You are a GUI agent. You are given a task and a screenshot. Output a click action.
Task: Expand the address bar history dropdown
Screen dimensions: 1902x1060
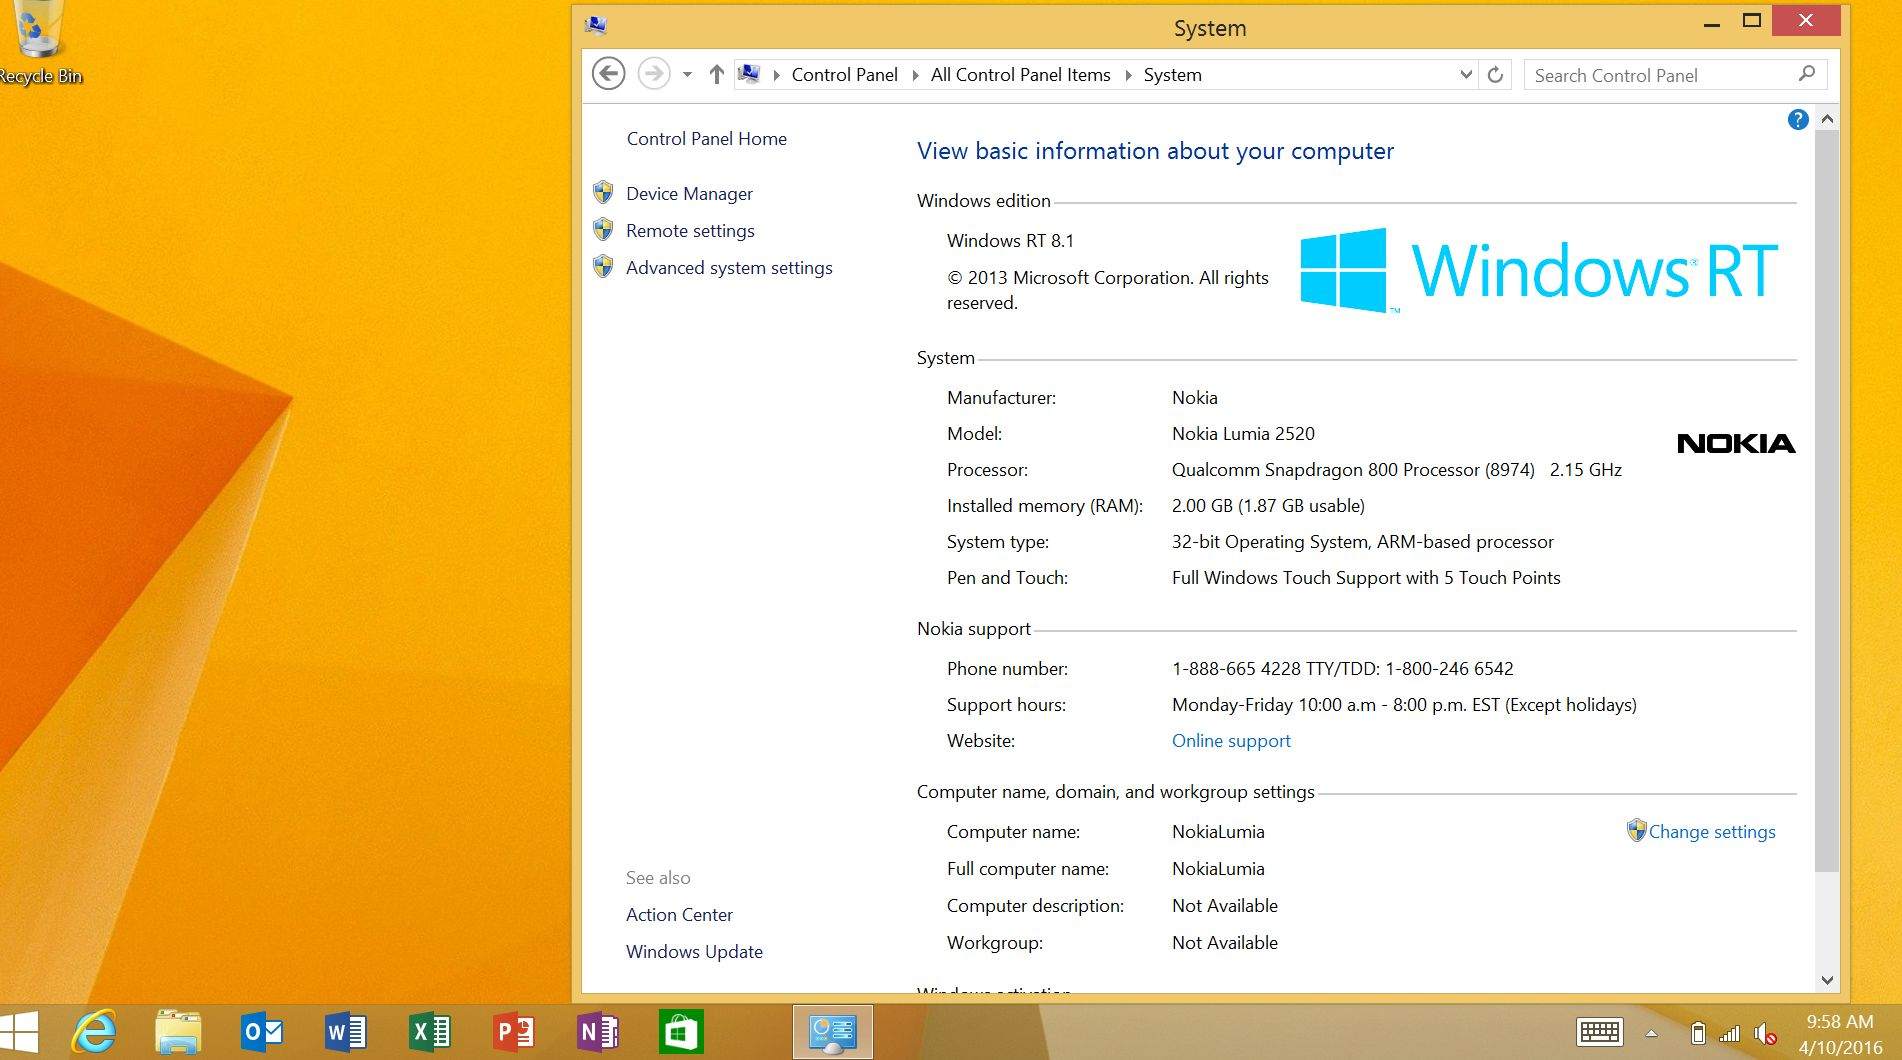pyautogui.click(x=1465, y=75)
